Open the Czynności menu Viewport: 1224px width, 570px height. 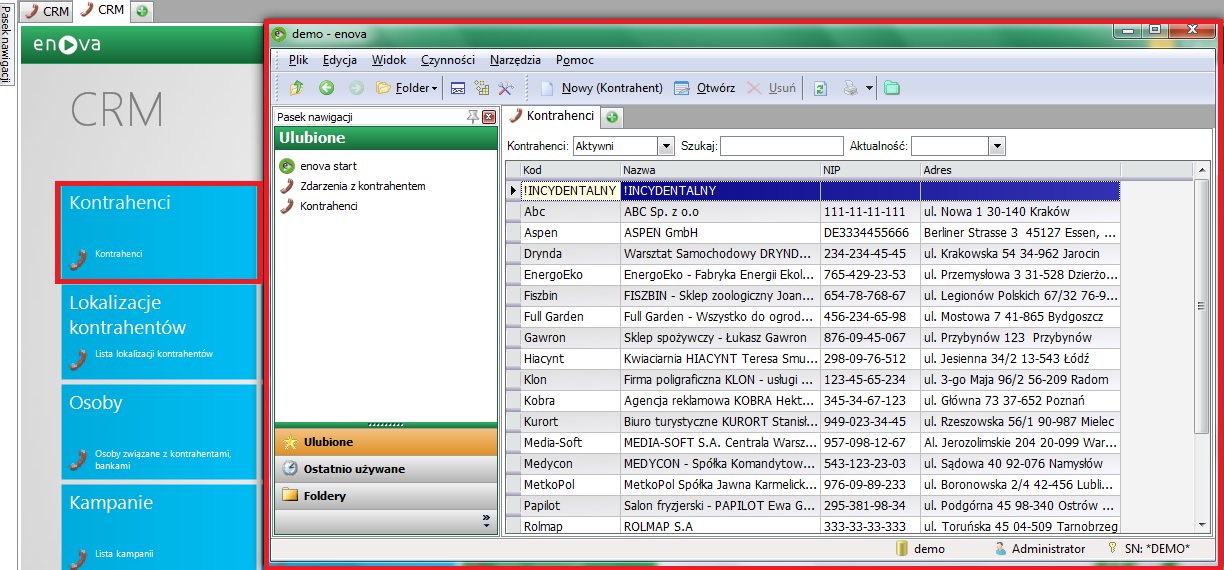coord(448,60)
